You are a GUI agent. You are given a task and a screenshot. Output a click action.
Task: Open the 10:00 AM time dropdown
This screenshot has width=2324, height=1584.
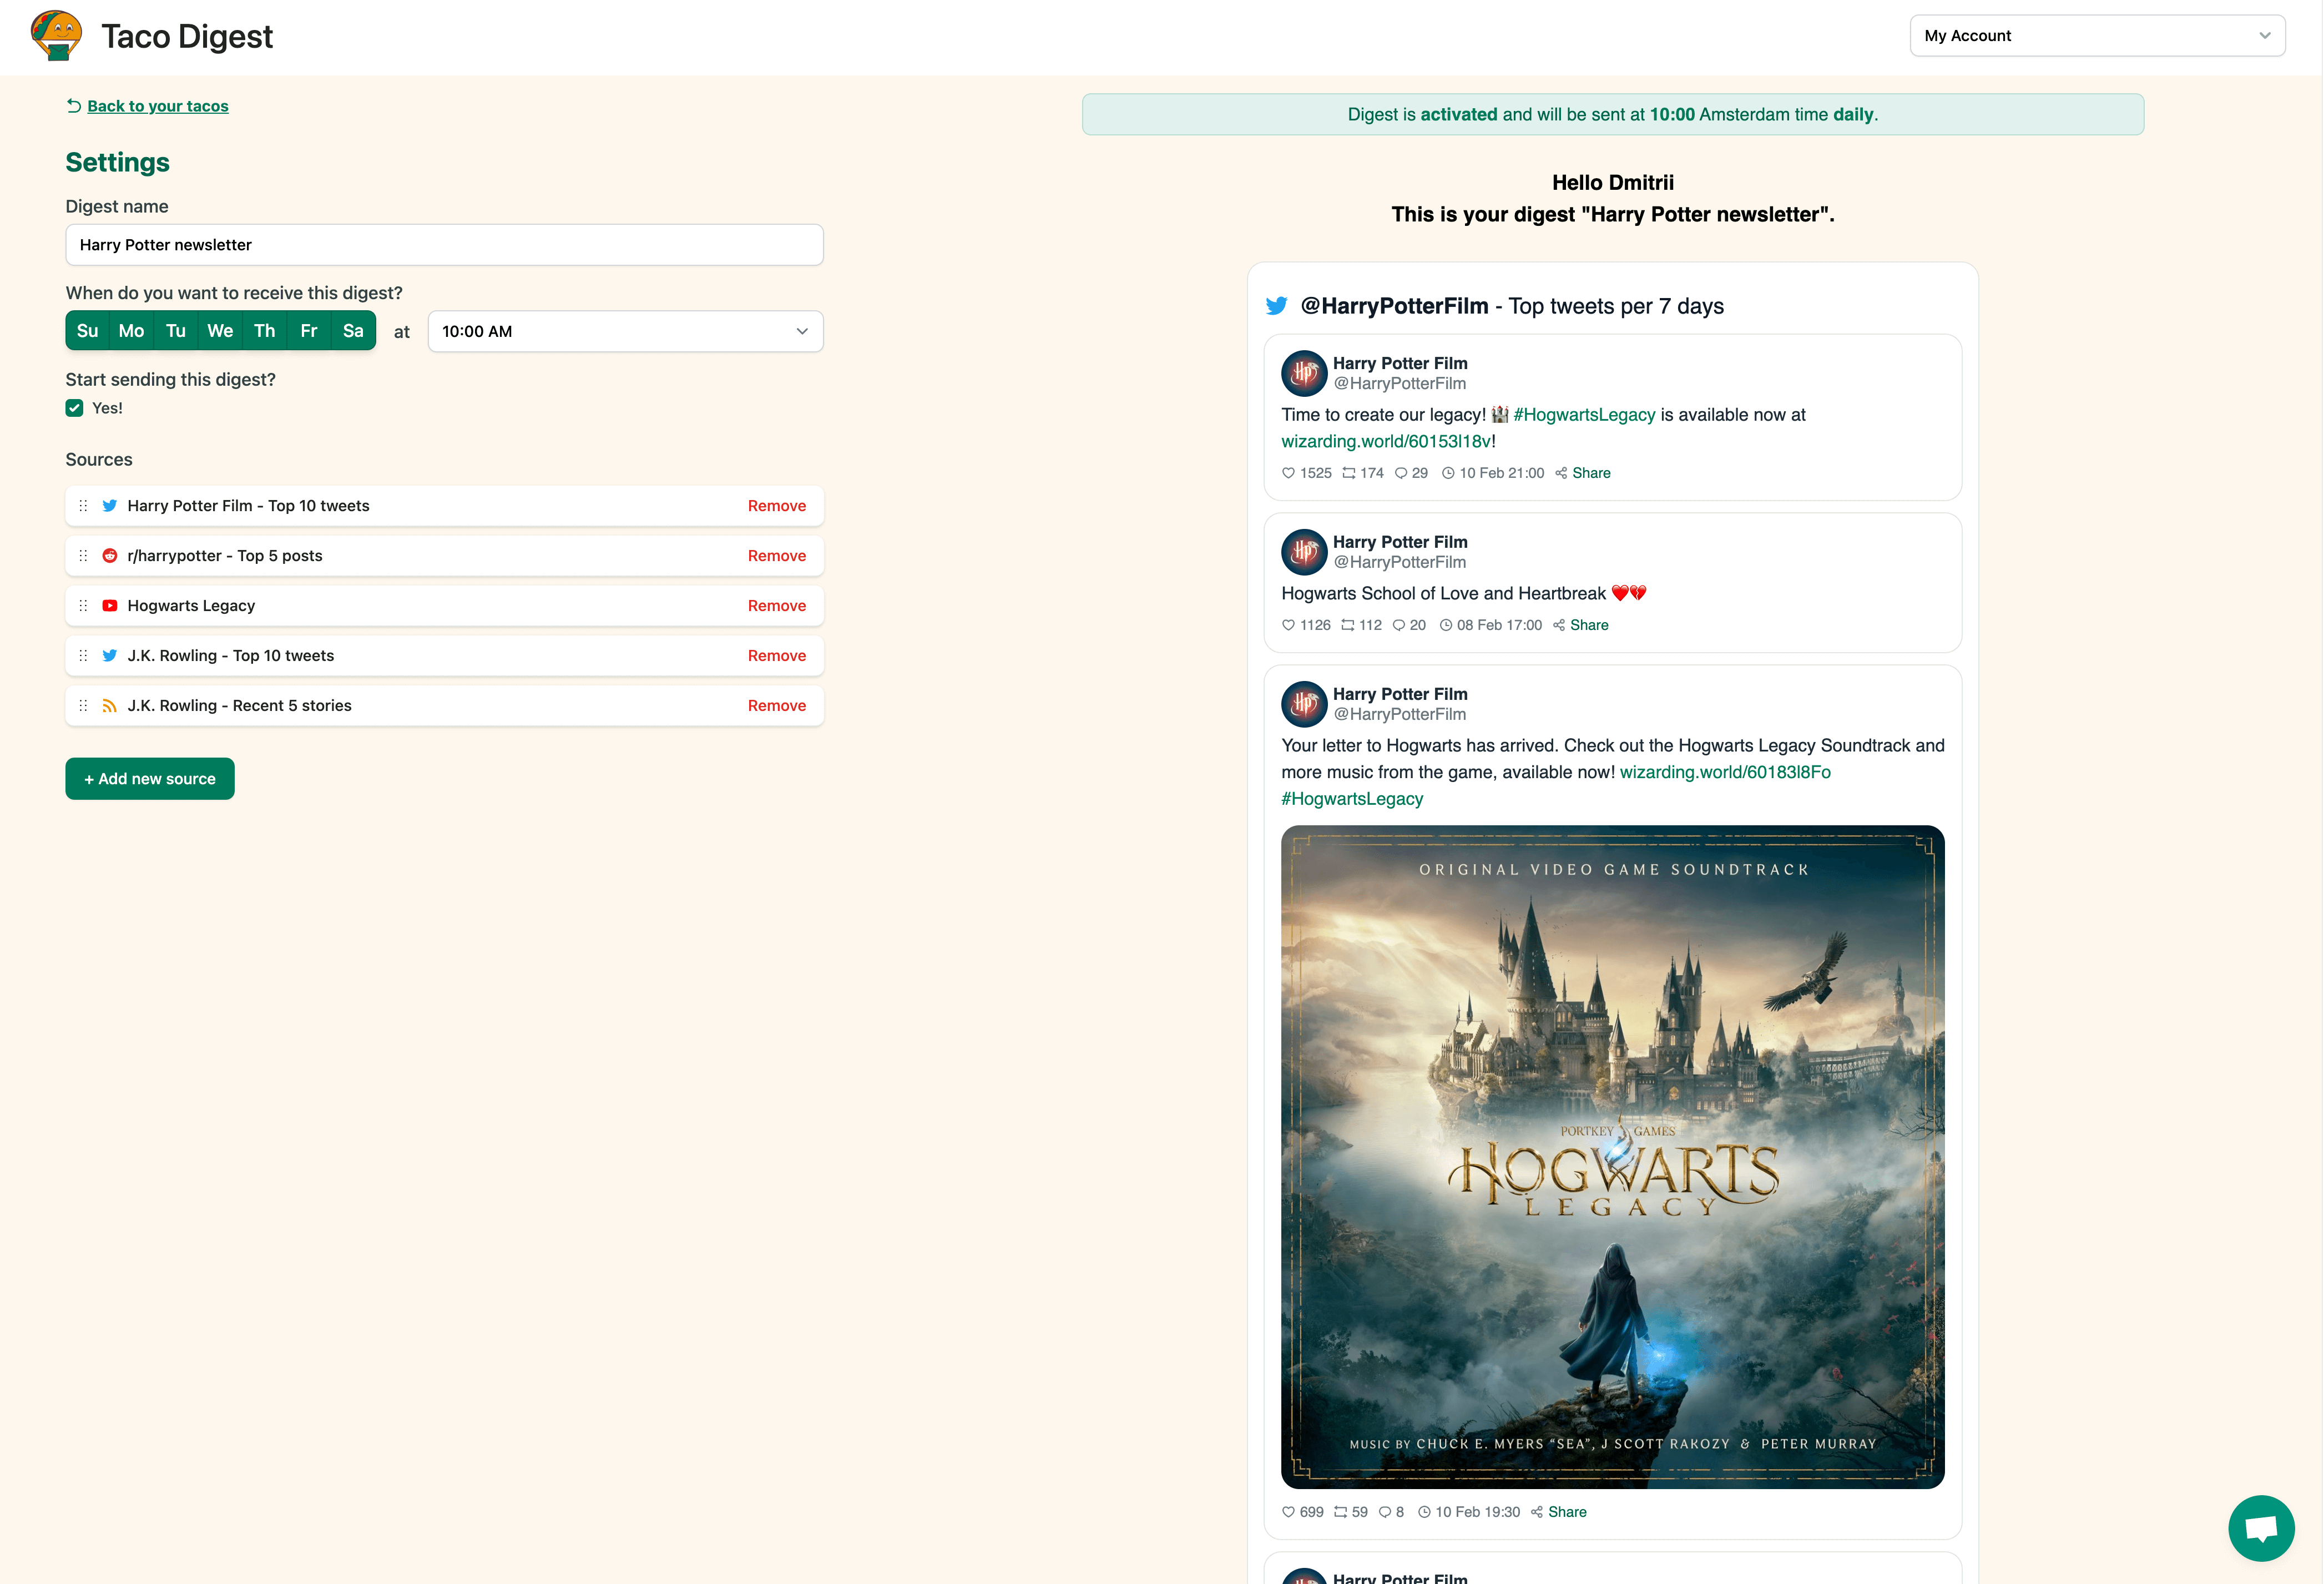coord(625,331)
